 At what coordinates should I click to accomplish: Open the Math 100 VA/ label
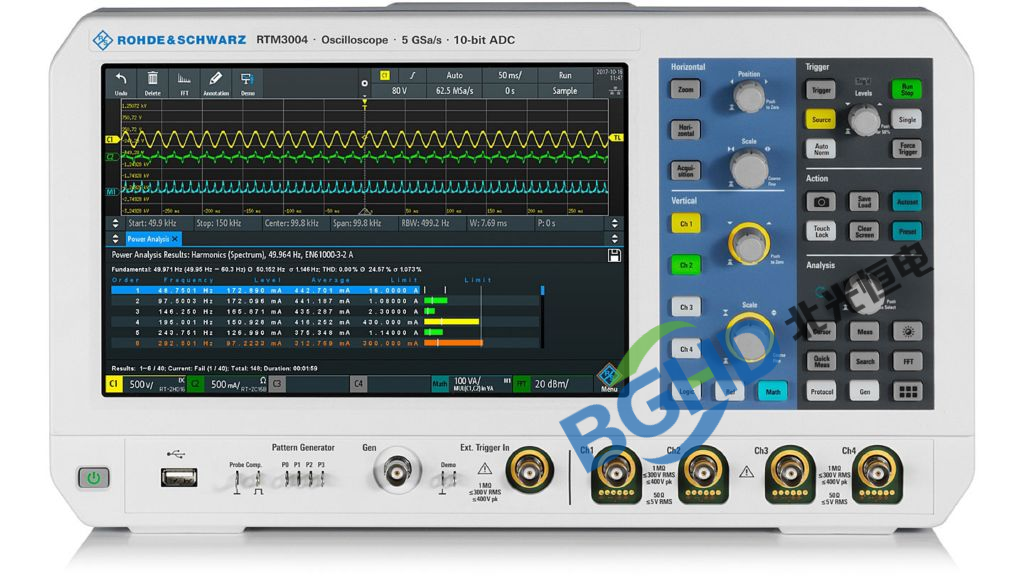(x=472, y=384)
